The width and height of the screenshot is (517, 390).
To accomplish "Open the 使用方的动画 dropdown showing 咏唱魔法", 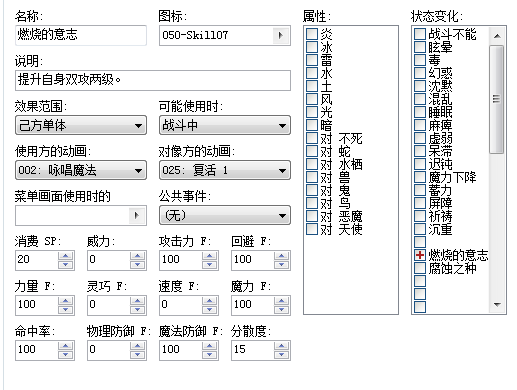I will (81, 170).
